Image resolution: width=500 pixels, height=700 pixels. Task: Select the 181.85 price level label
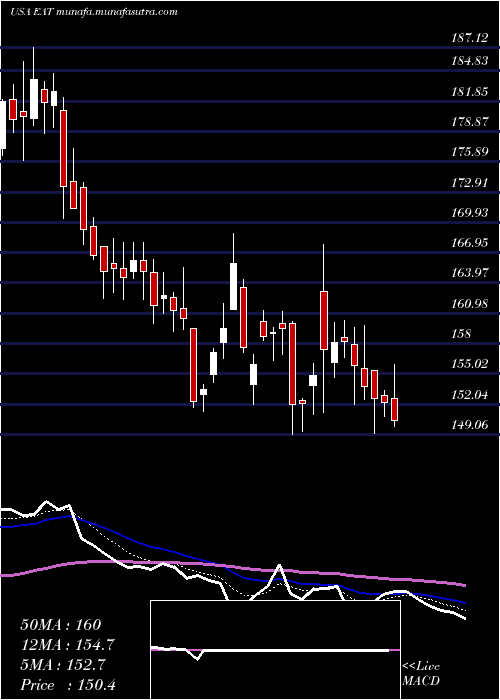(470, 92)
